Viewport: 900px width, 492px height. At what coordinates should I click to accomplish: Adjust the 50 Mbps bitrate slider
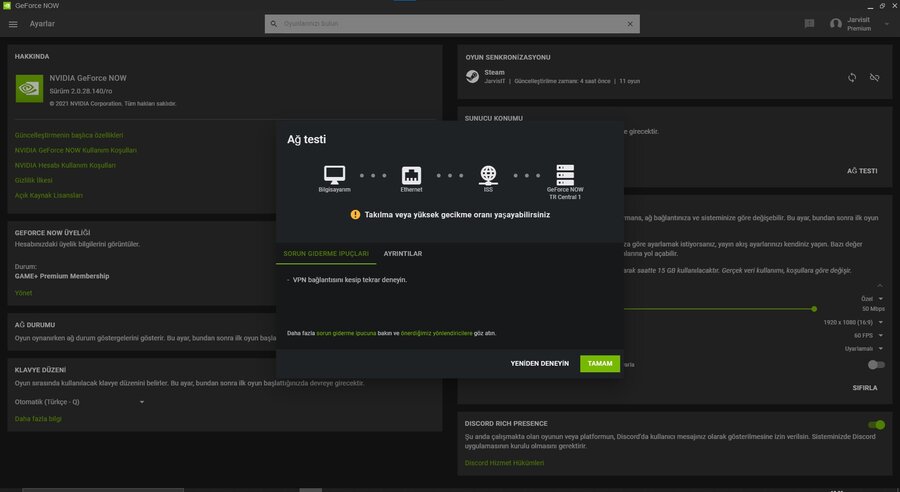814,309
